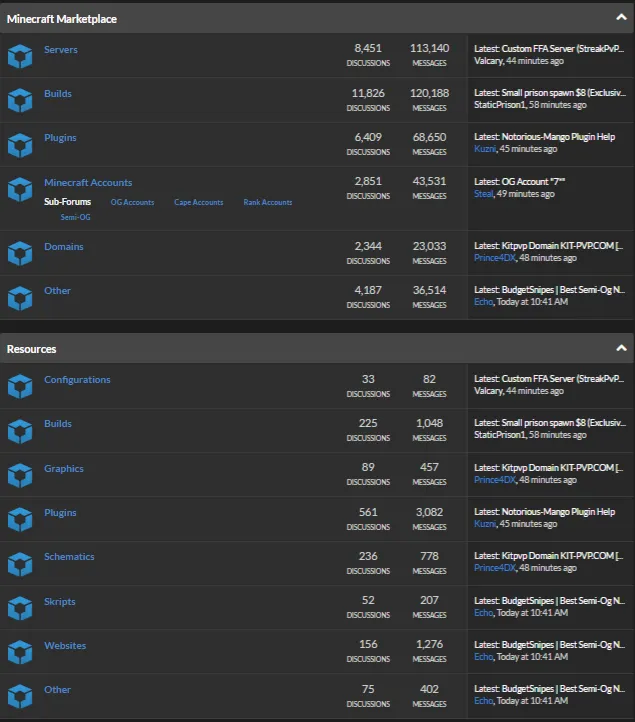The width and height of the screenshot is (635, 722).
Task: Click the cube icon beside Graphics
Action: click(20, 475)
